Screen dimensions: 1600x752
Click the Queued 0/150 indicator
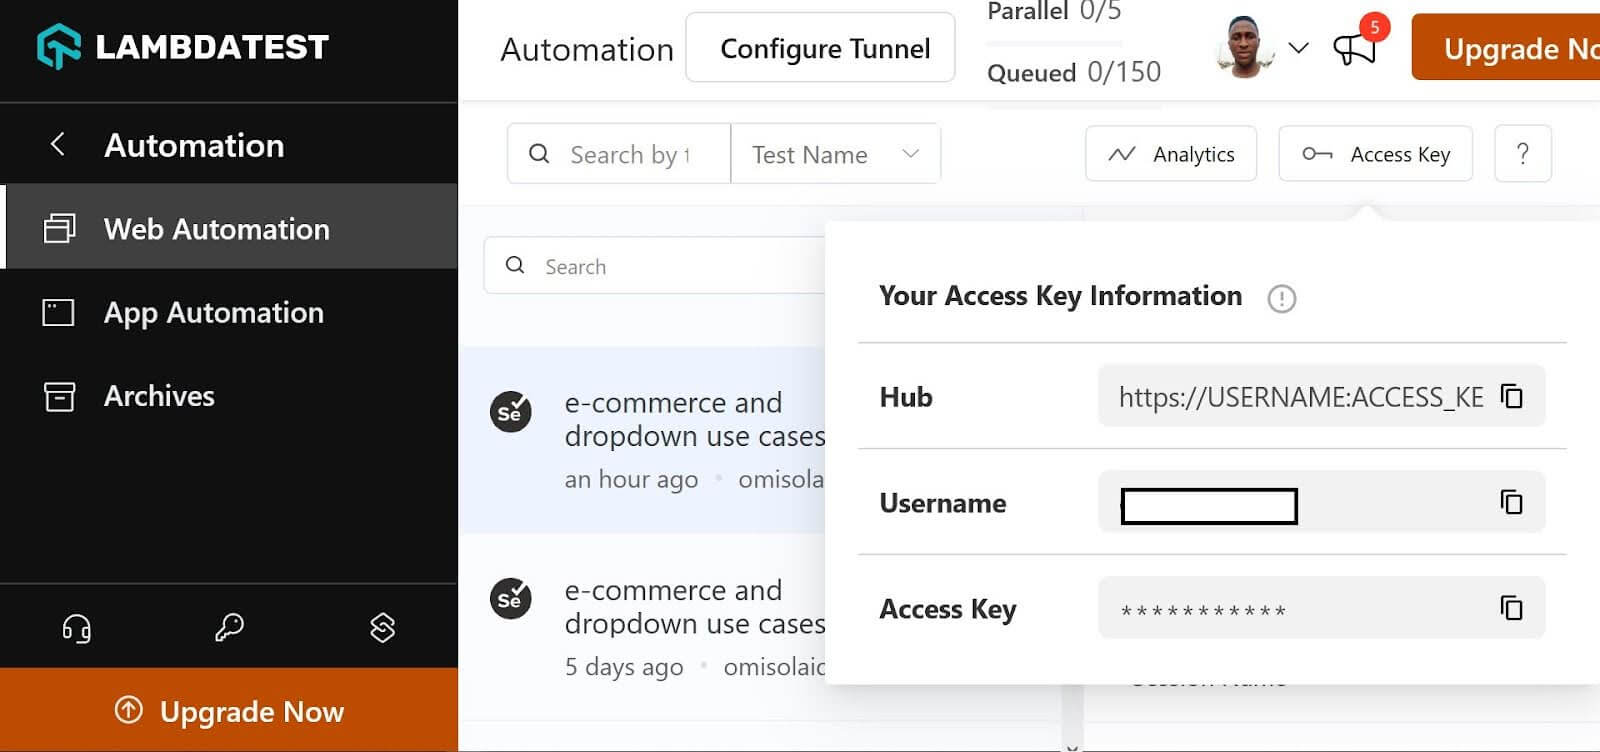[1074, 72]
